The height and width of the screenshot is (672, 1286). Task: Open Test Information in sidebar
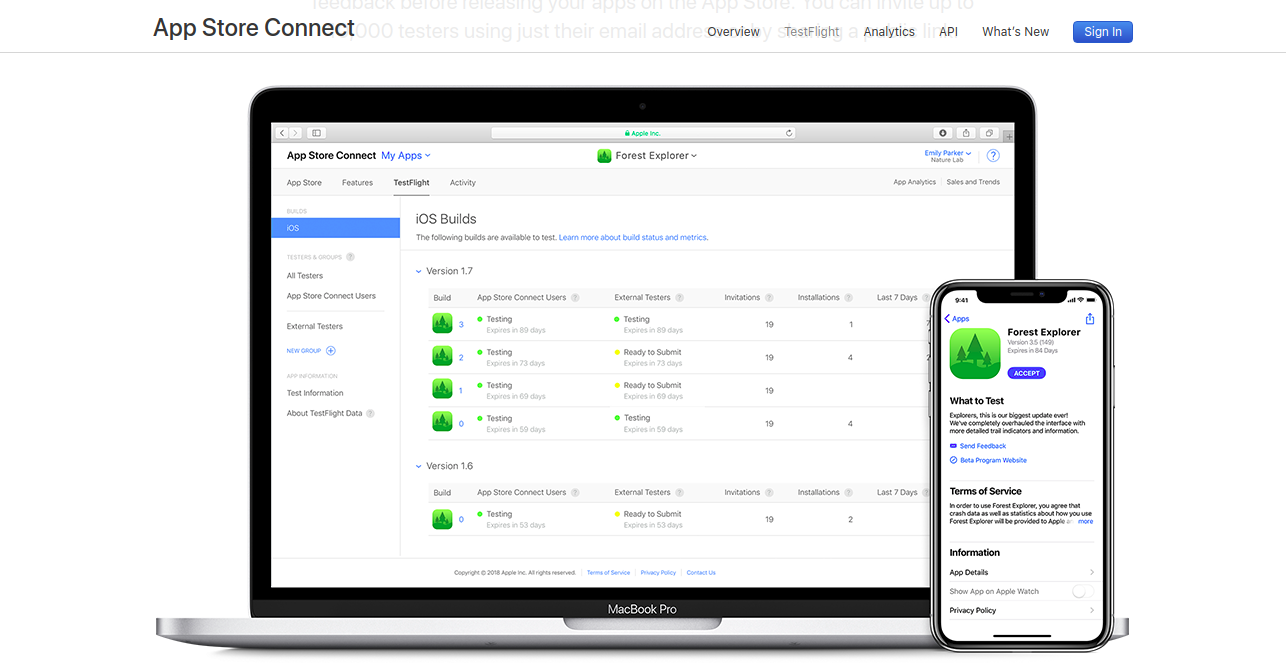click(315, 393)
